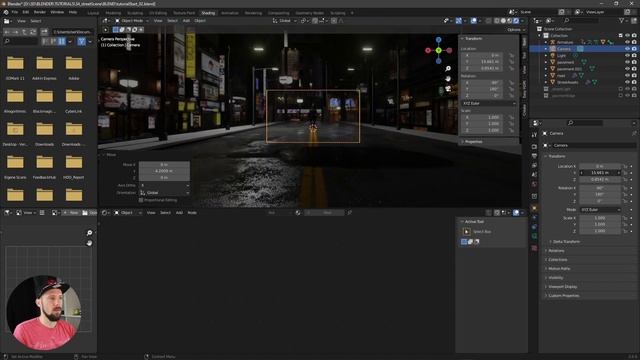
Task: Click the Add menu in the viewport header
Action: tap(186, 20)
